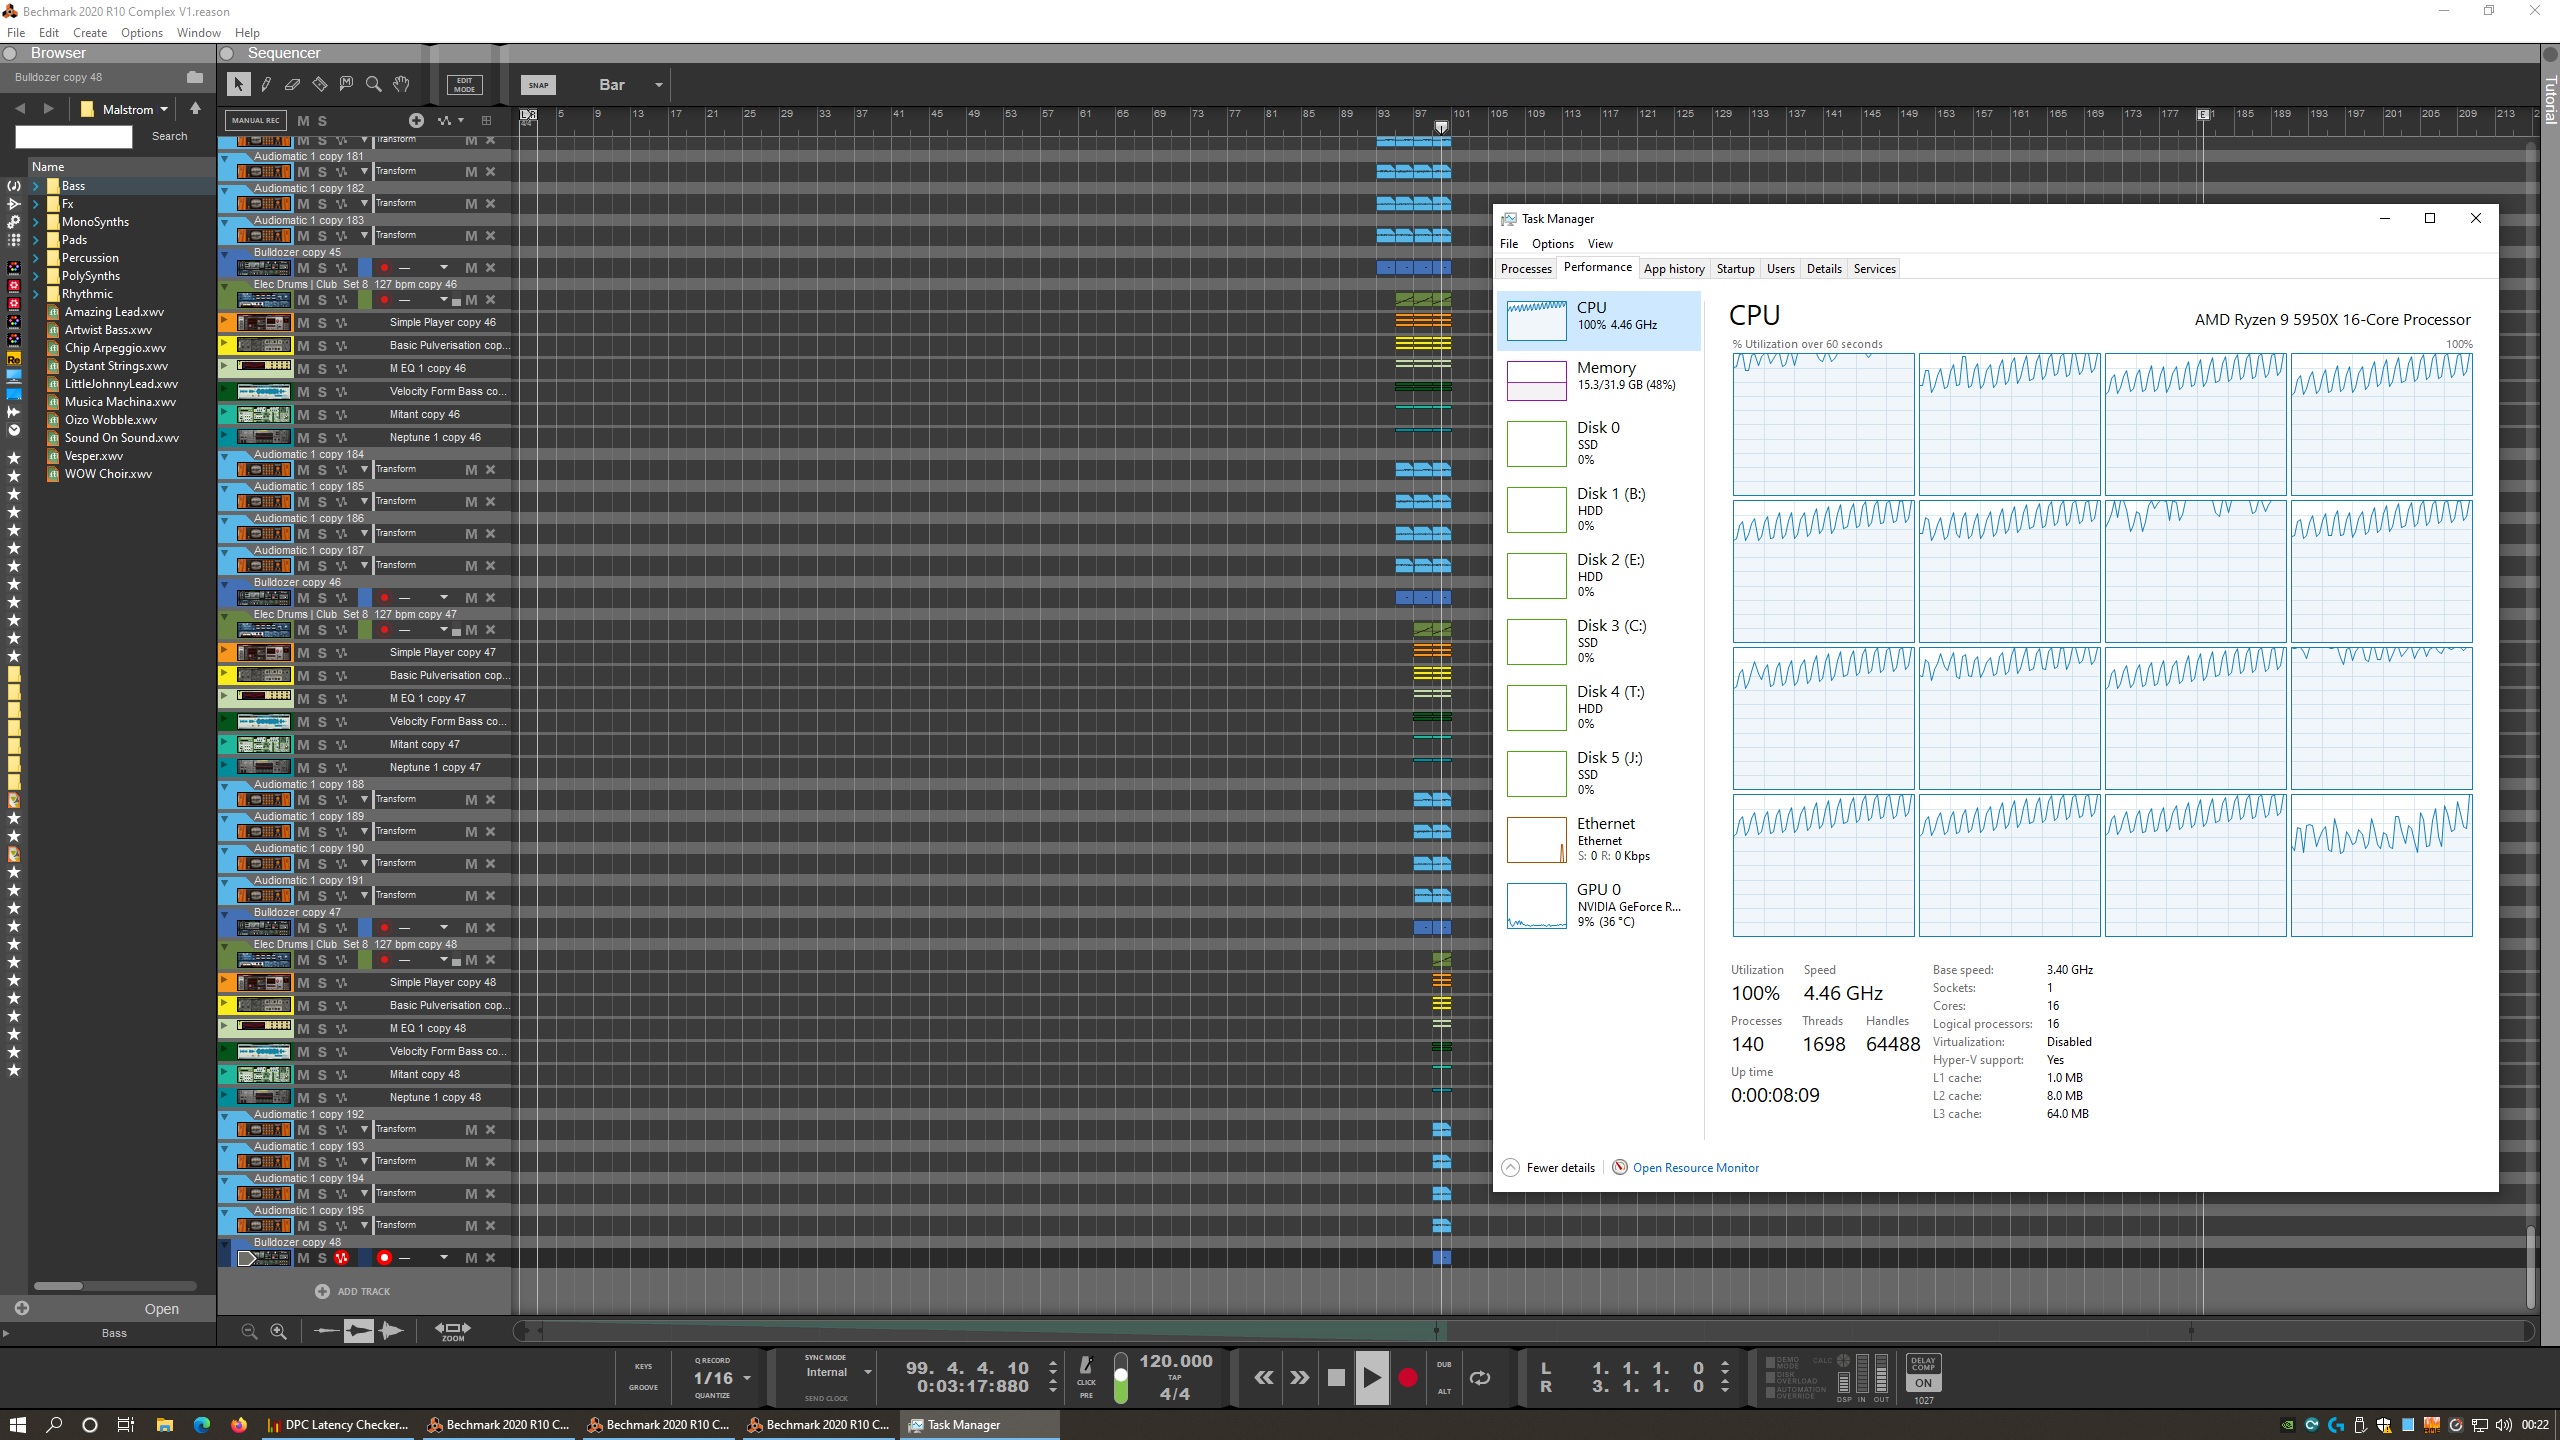
Task: Click the Open button in Browser
Action: click(x=161, y=1309)
